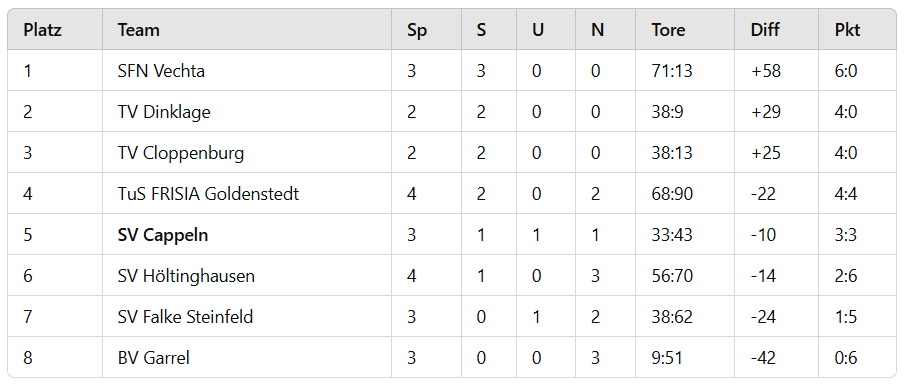Click the SV Falke Steinfeld team name
The width and height of the screenshot is (906, 388).
[x=185, y=317]
